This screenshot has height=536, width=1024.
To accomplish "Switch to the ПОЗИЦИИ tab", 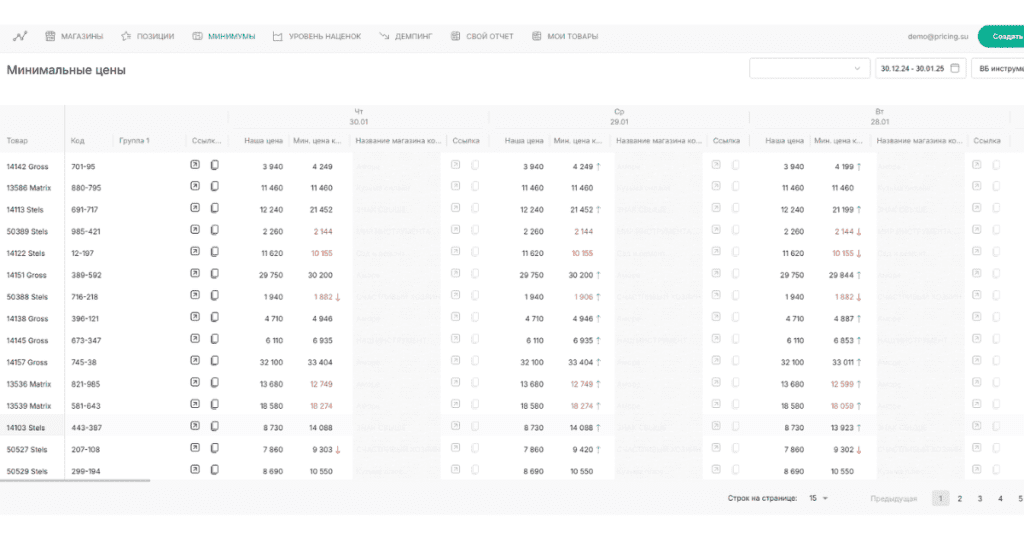I will click(148, 36).
